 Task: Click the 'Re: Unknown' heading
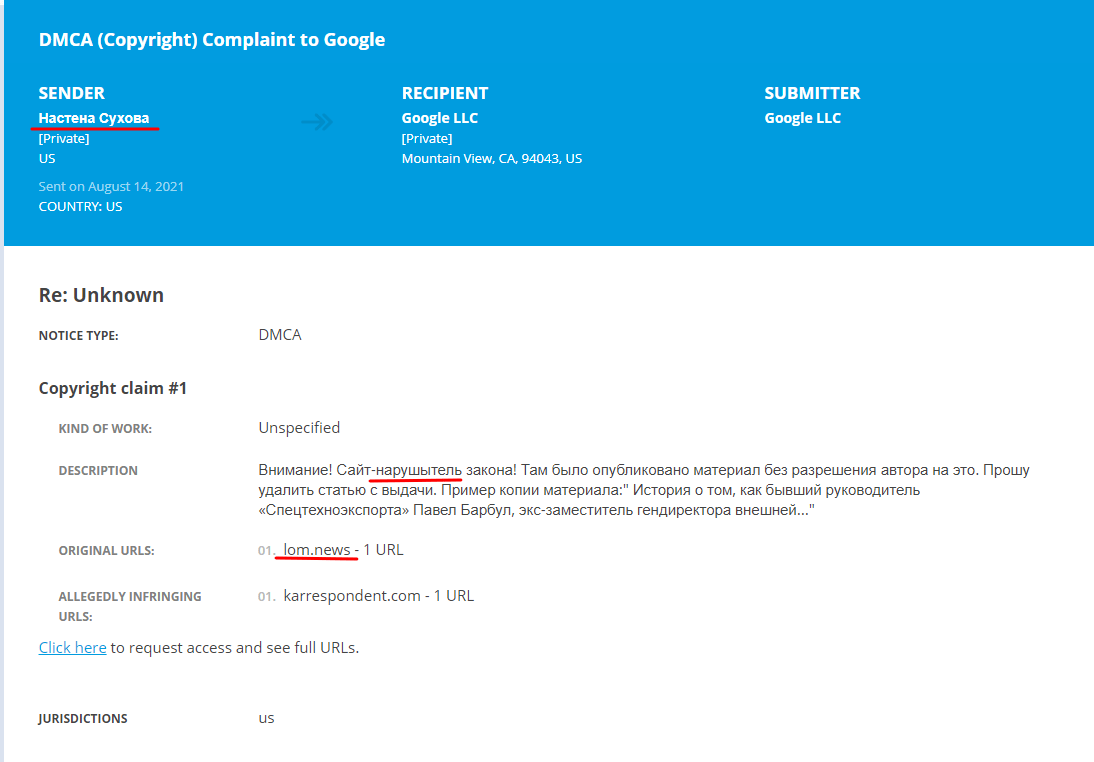[x=101, y=295]
